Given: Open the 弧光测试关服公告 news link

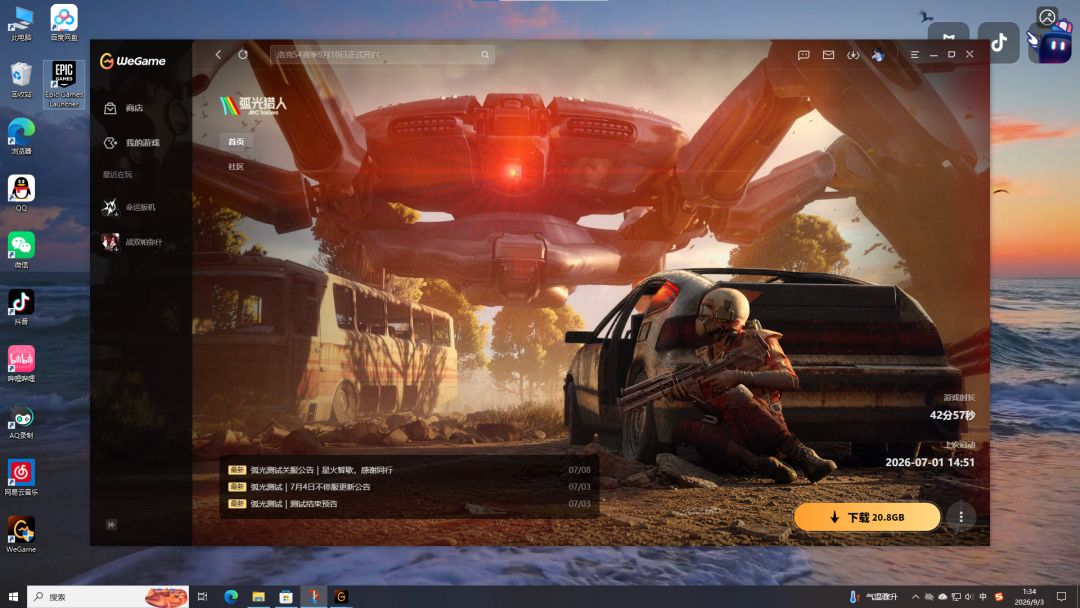Looking at the screenshot, I should 321,470.
